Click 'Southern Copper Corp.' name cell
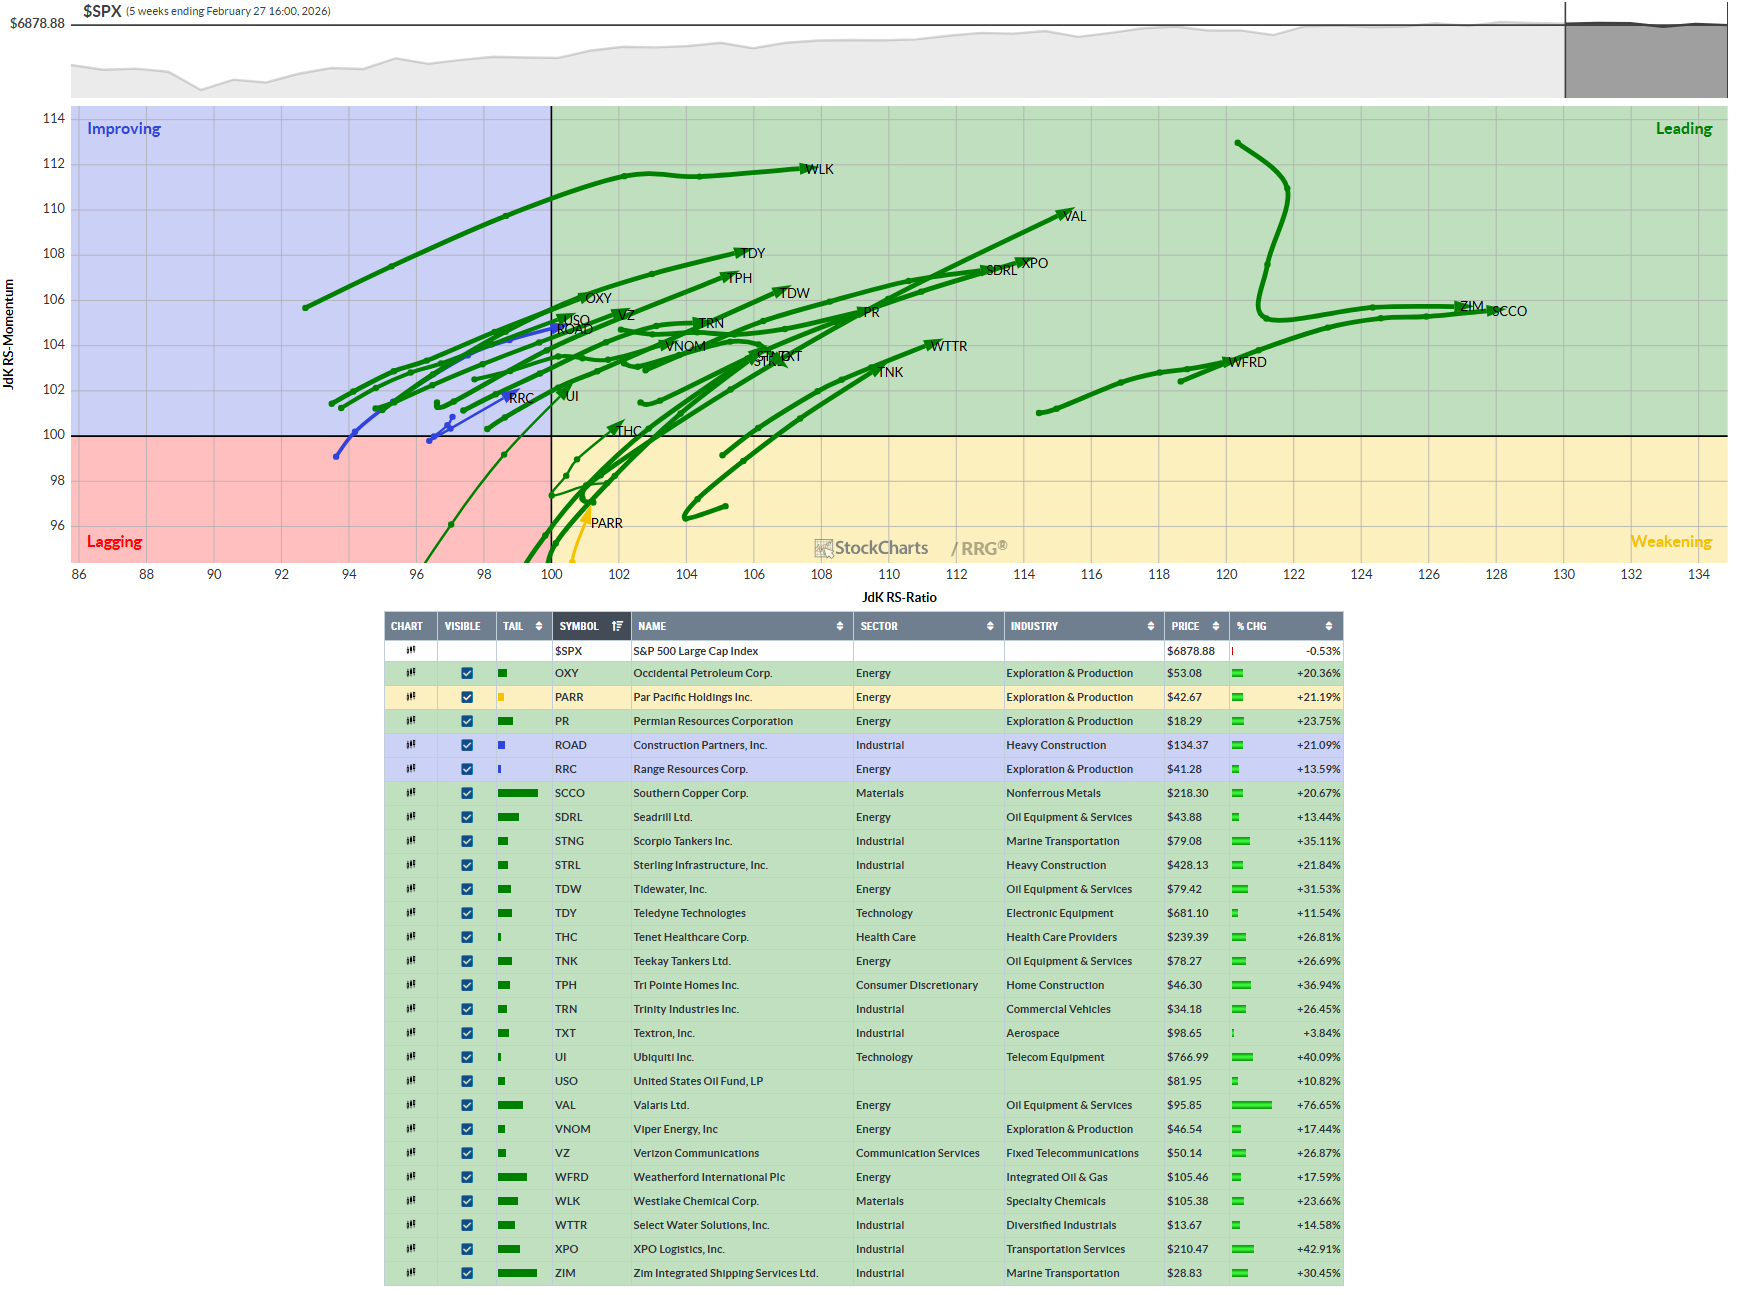Screen dimensions: 1742x1295 pos(691,793)
